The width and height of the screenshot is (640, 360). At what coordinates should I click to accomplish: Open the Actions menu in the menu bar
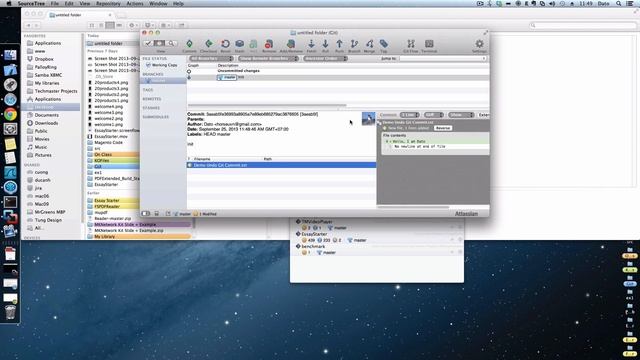click(135, 4)
